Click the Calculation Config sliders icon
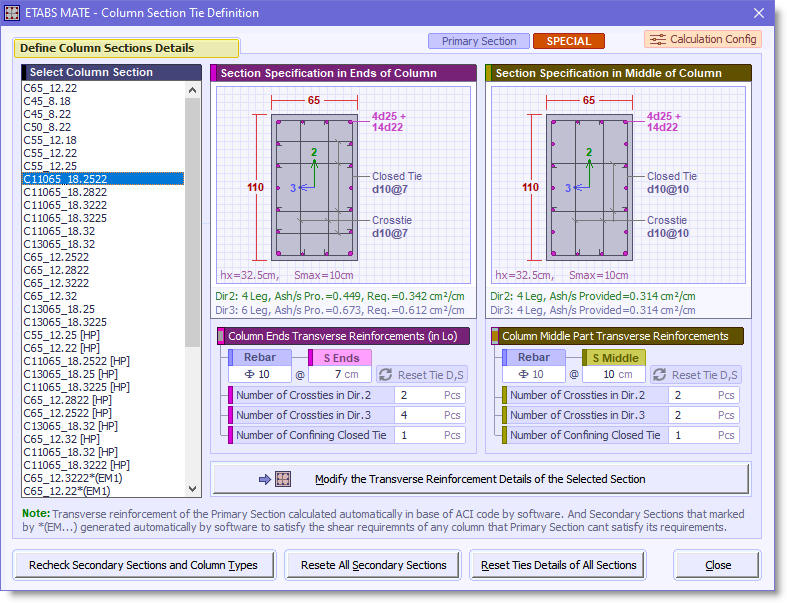 click(658, 39)
